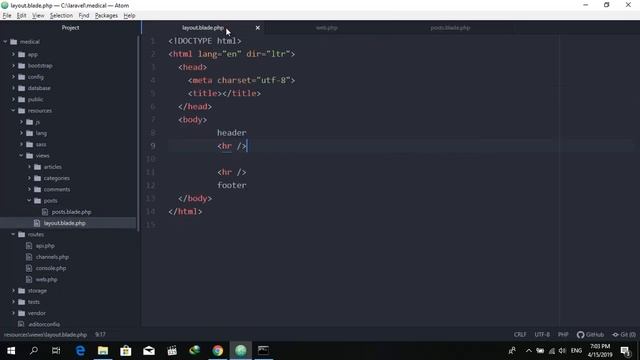The width and height of the screenshot is (640, 360).
Task: Select the posts.blade.php file in tree
Action: (x=71, y=212)
